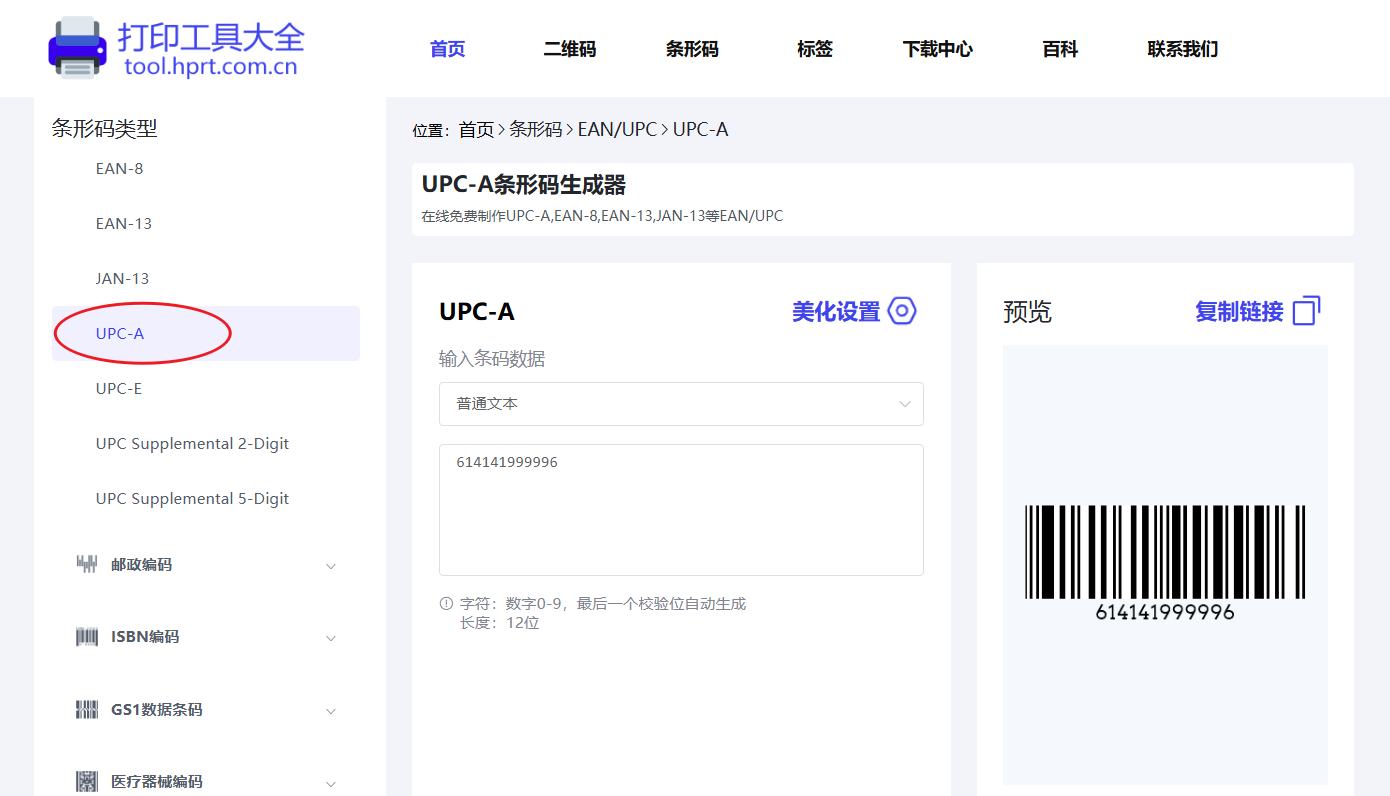Click the 条形码类型 sidebar heading
This screenshot has height=796, width=1390.
104,128
